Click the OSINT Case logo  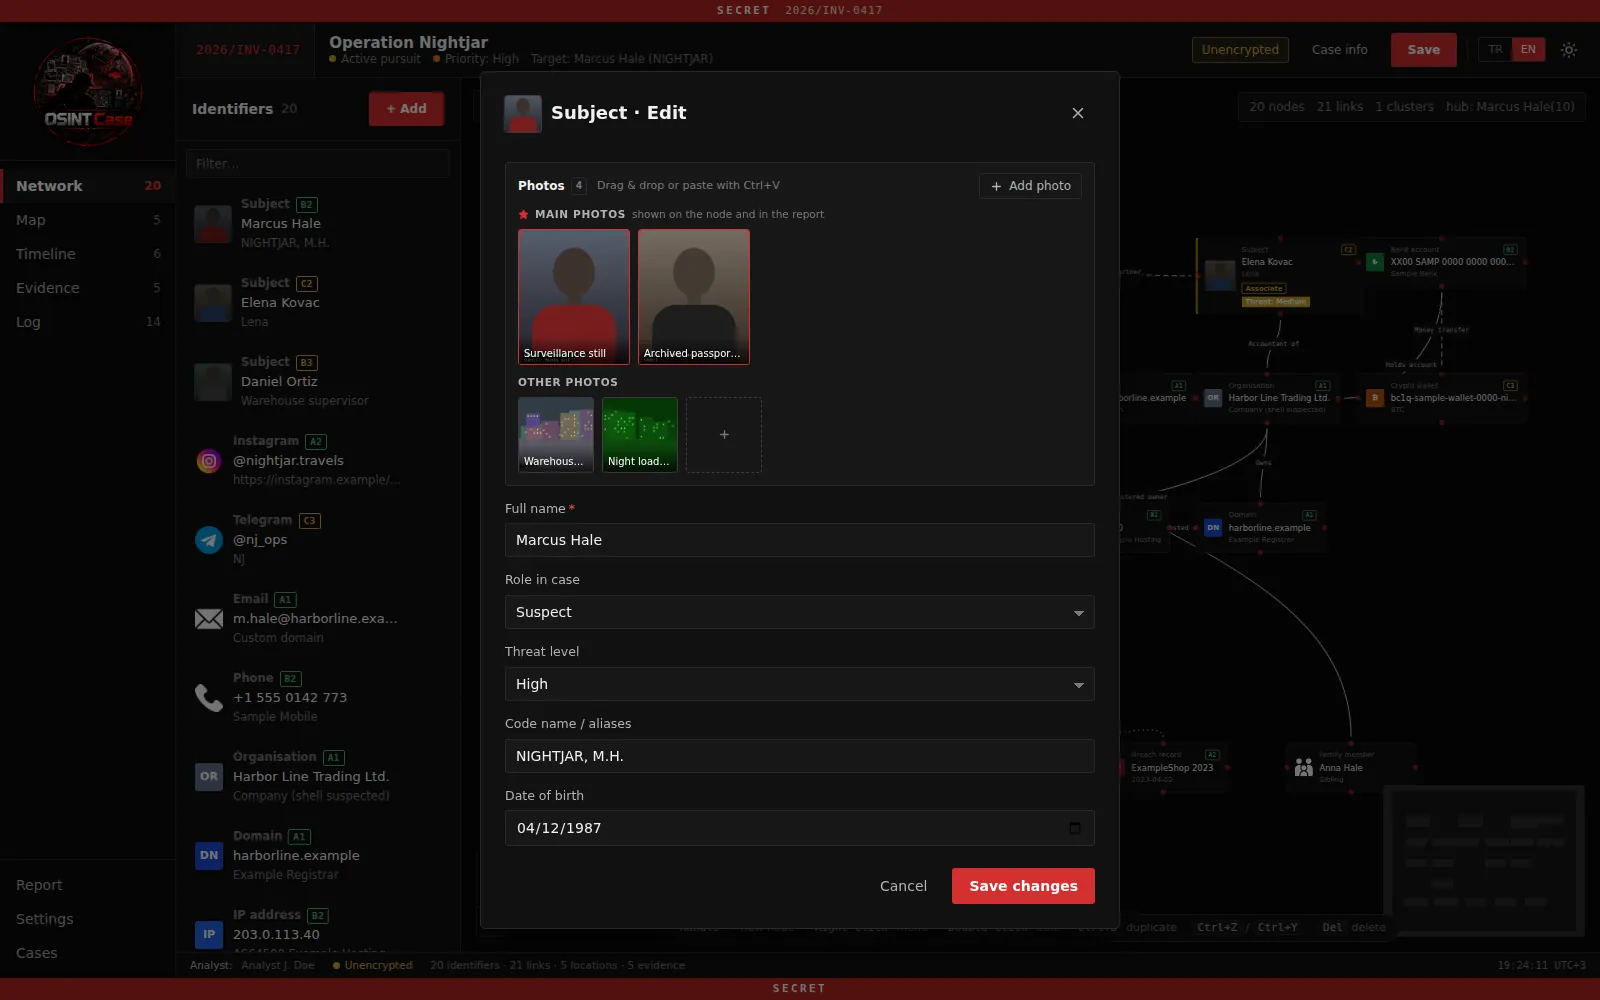(x=88, y=92)
